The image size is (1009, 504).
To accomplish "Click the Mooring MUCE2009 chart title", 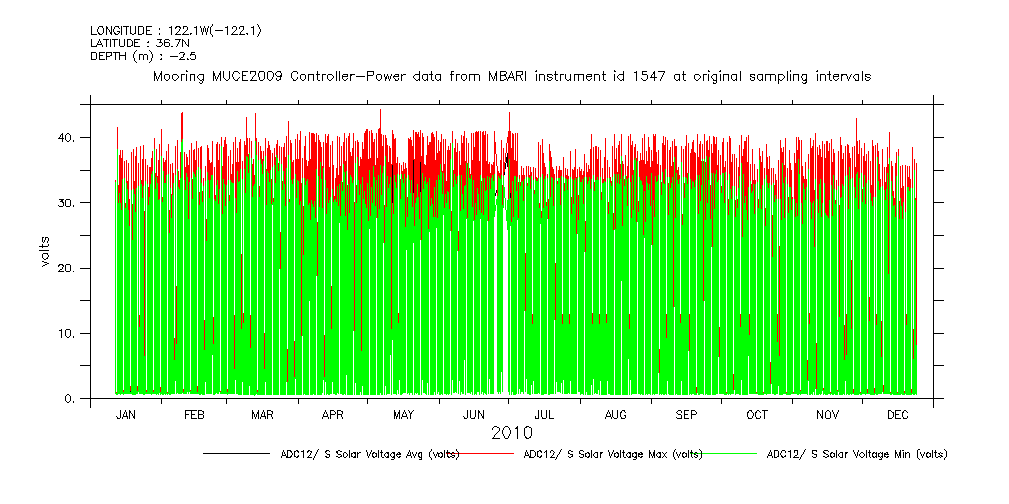I will click(x=511, y=76).
